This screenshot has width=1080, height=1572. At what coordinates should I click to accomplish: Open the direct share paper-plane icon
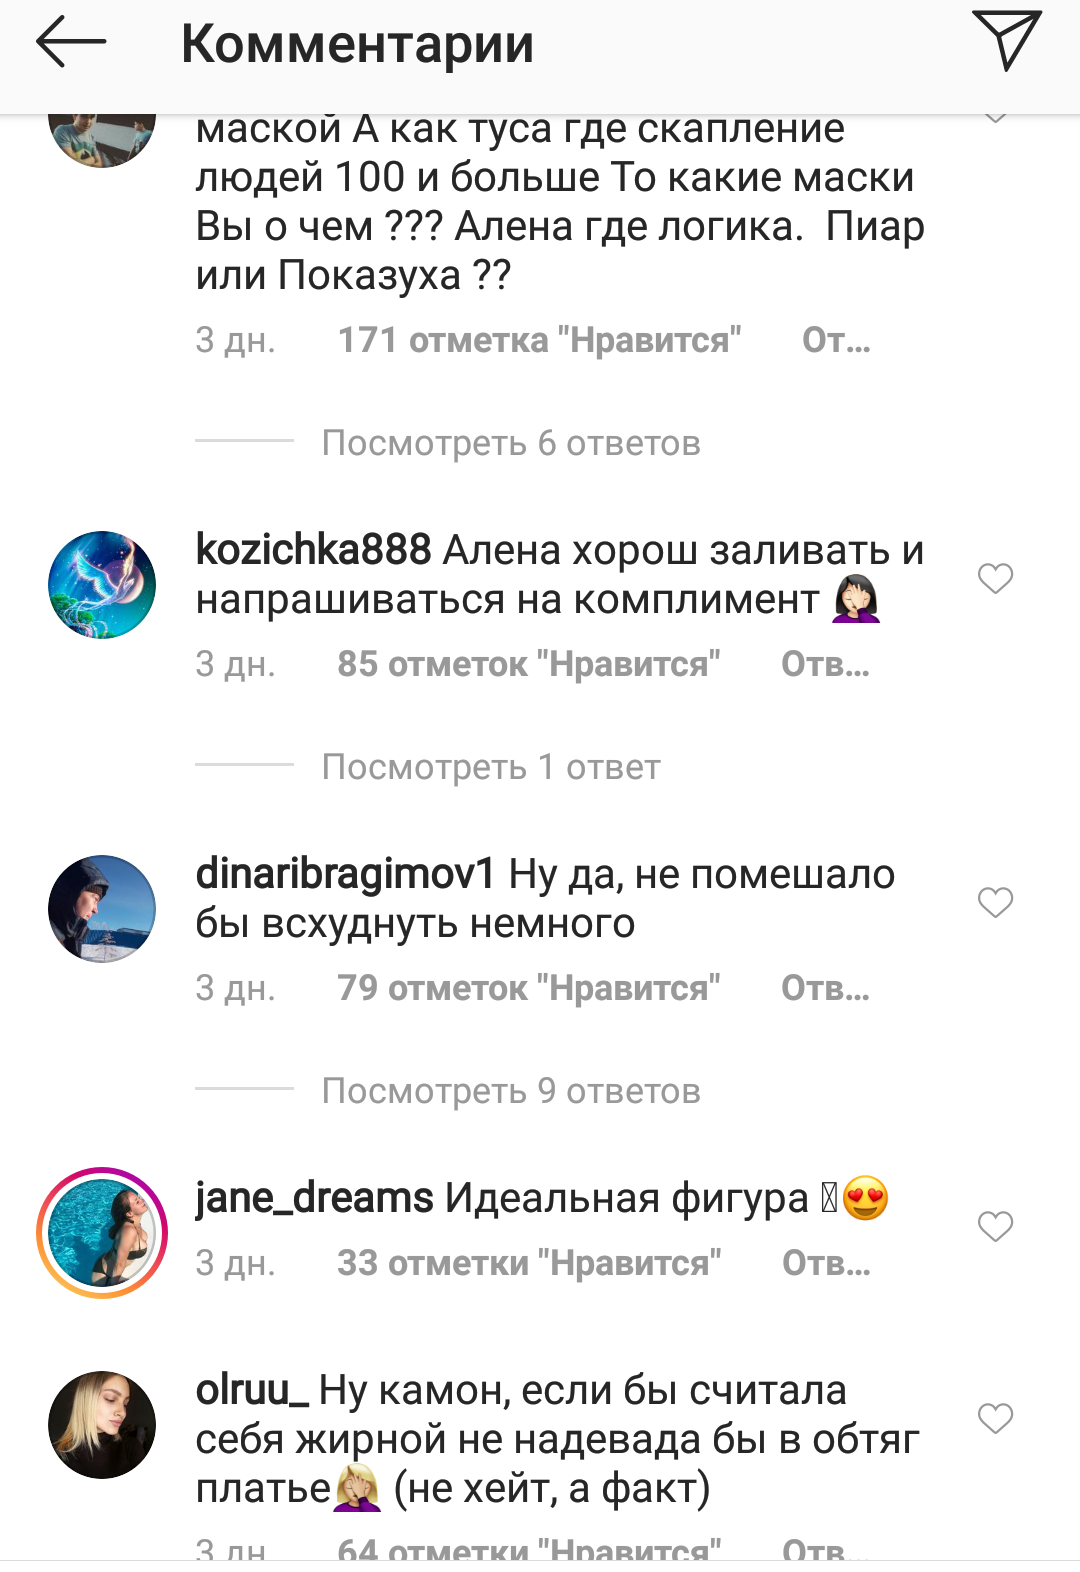click(1006, 40)
